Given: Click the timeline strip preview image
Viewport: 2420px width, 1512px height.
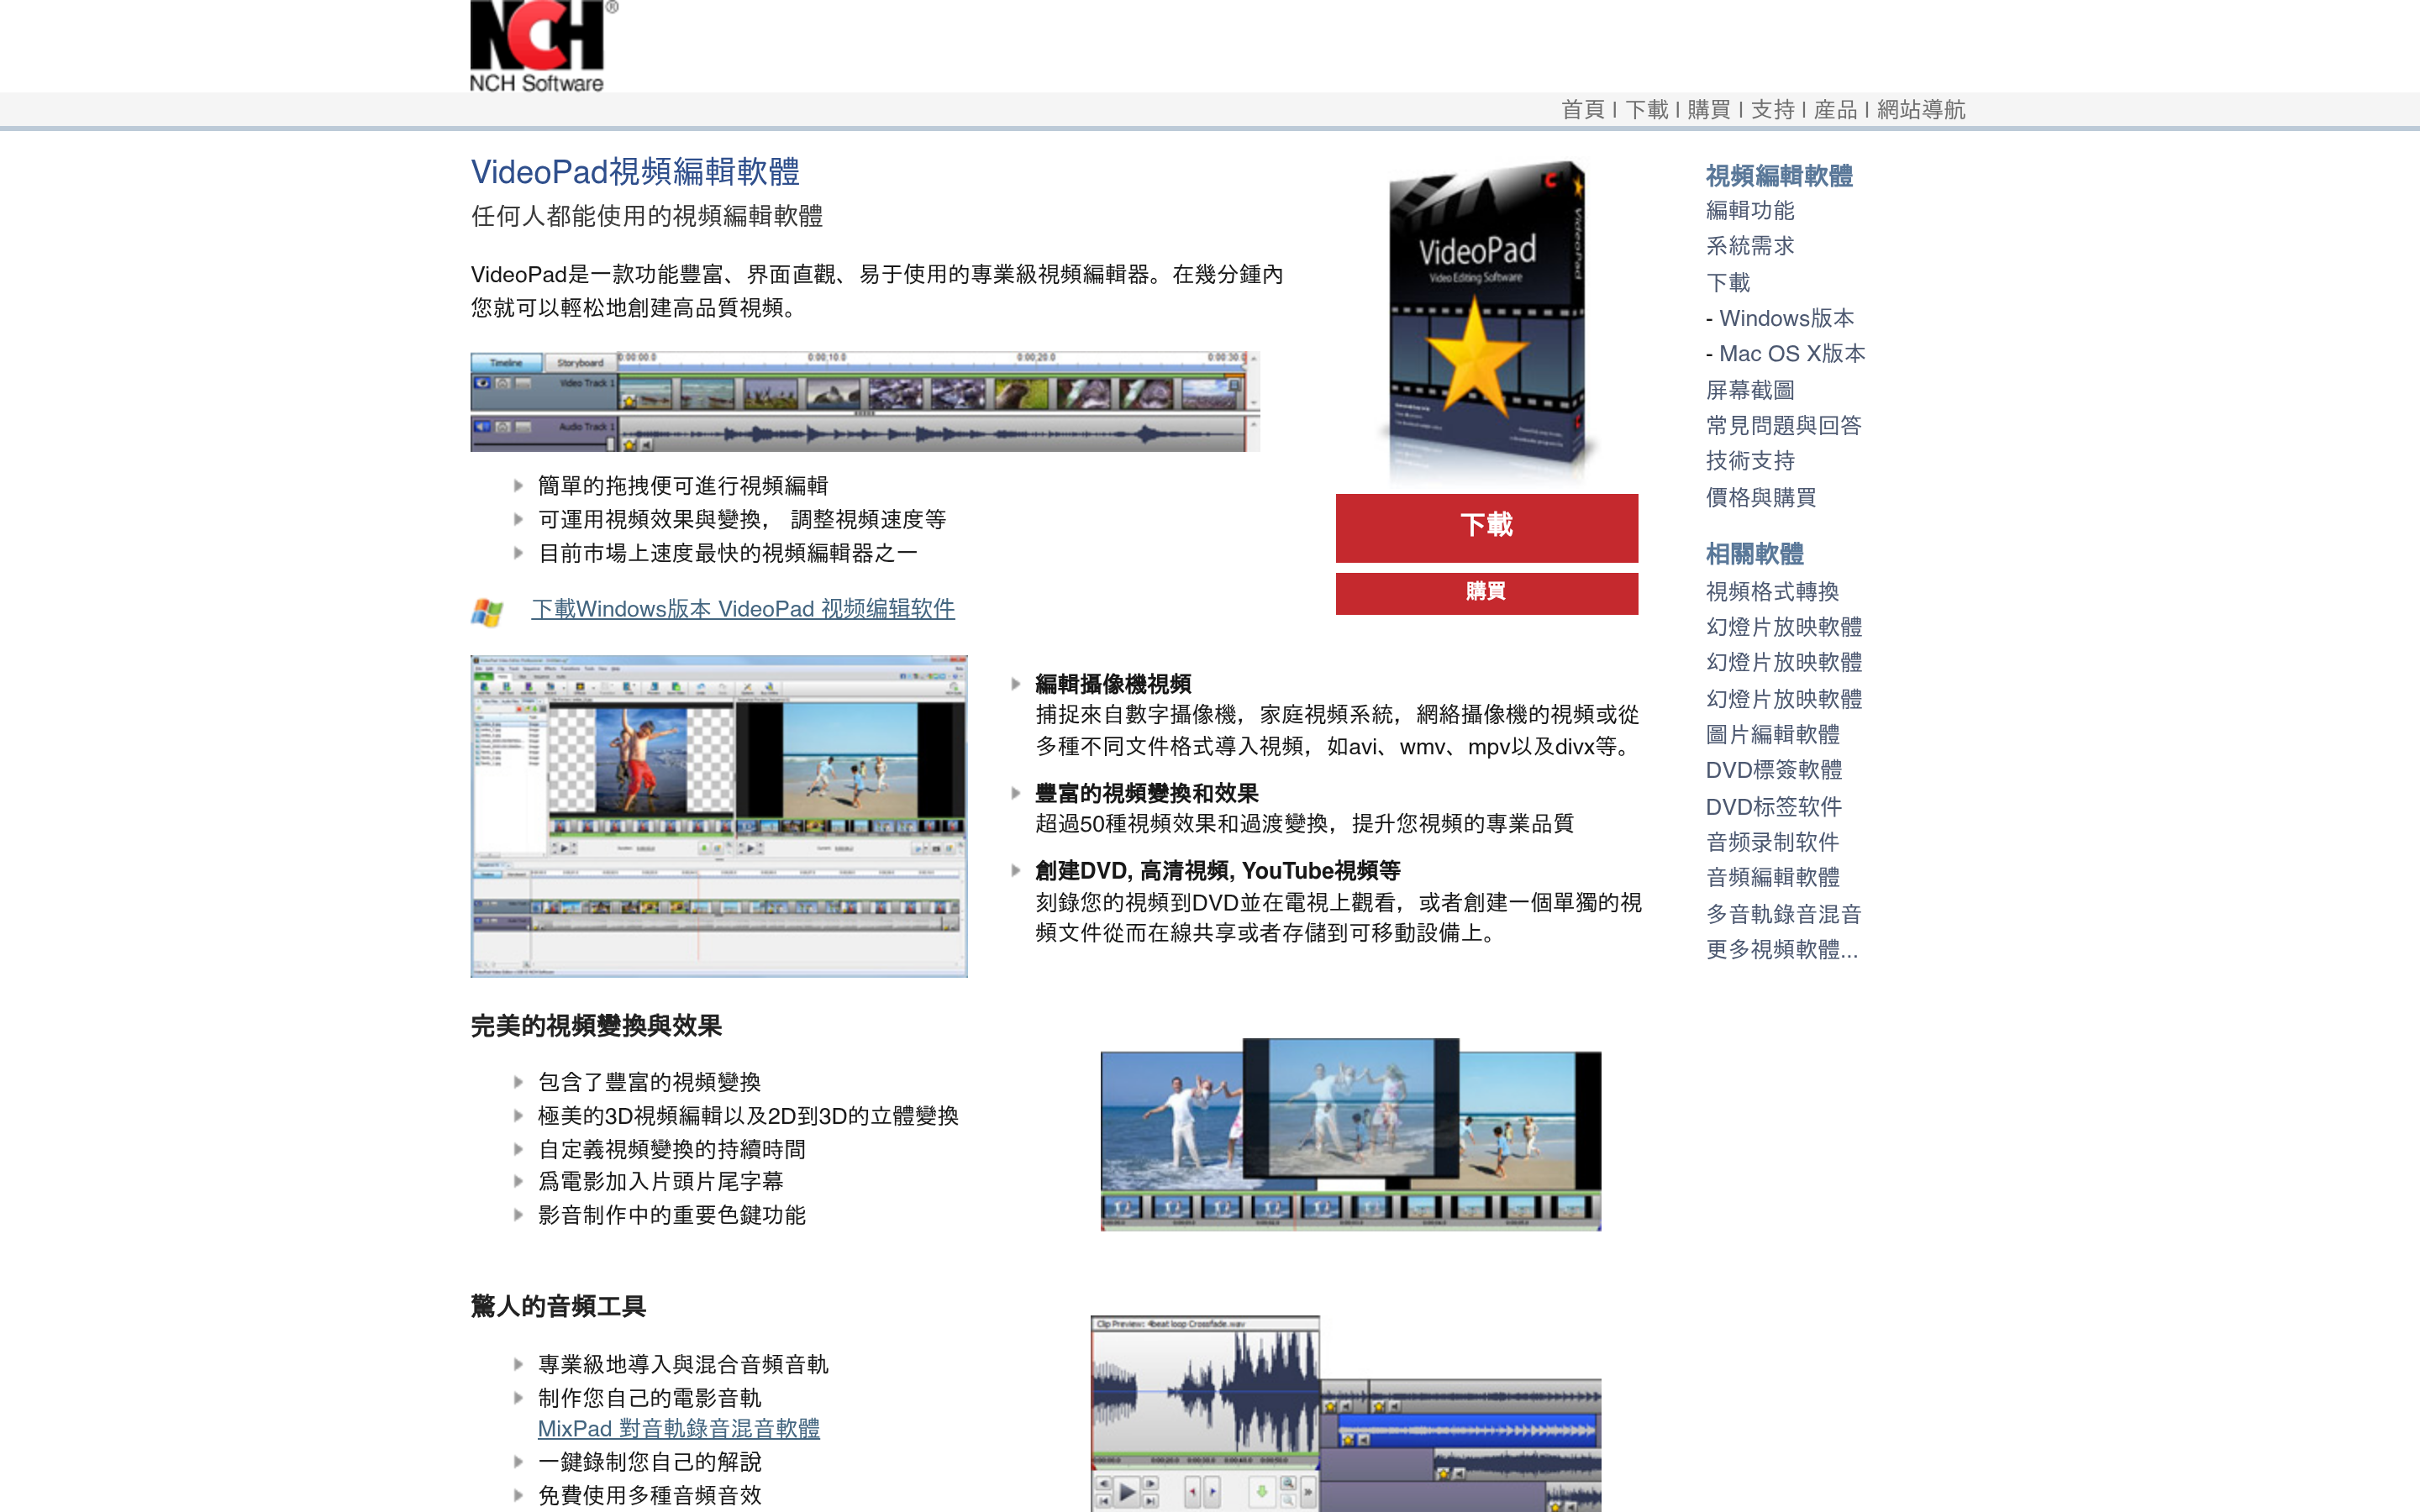Looking at the screenshot, I should pos(865,401).
